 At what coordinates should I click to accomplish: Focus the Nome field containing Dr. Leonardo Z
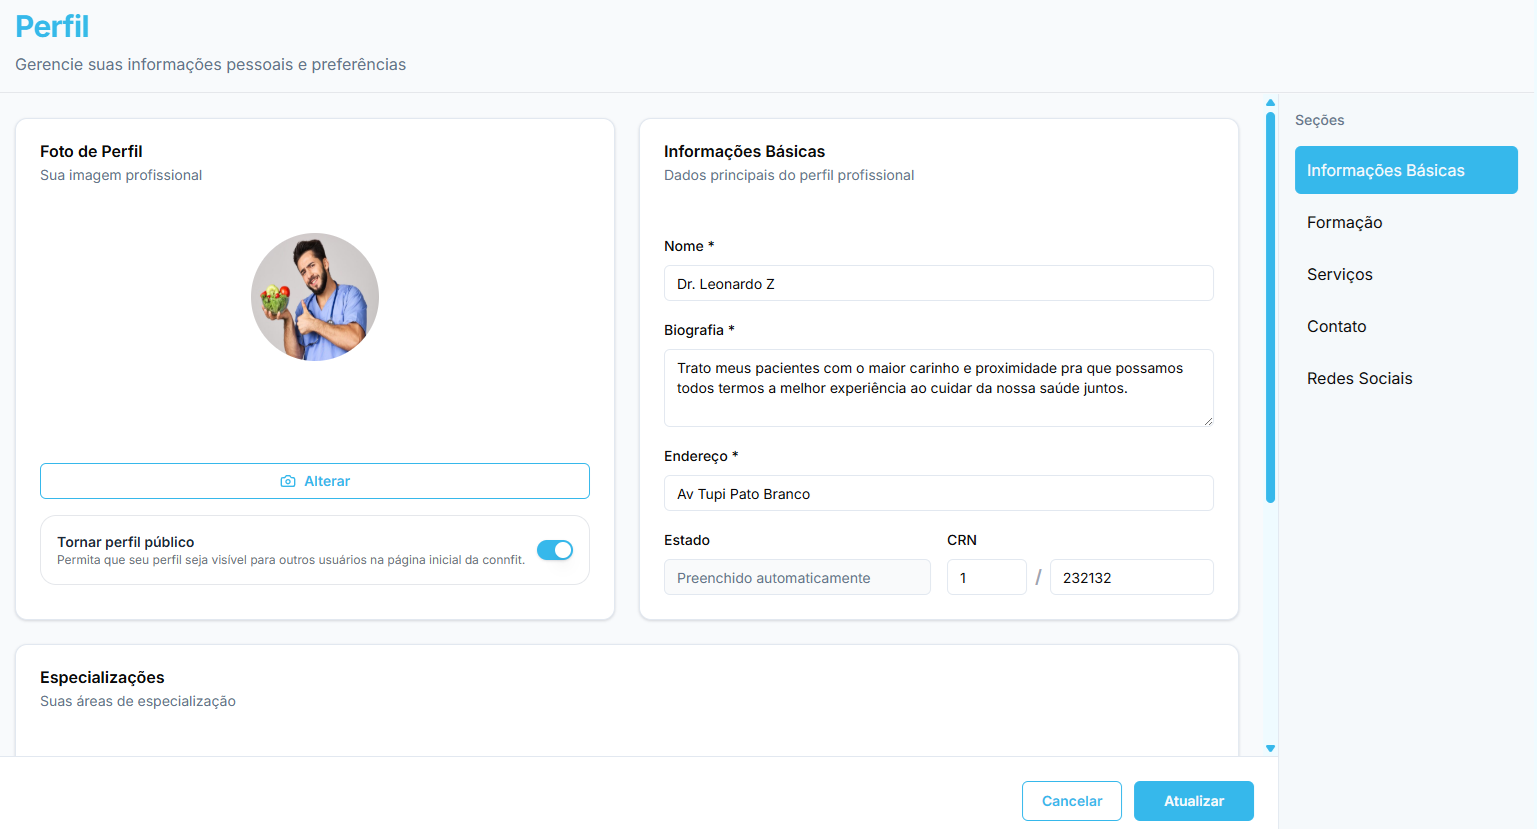coord(938,283)
